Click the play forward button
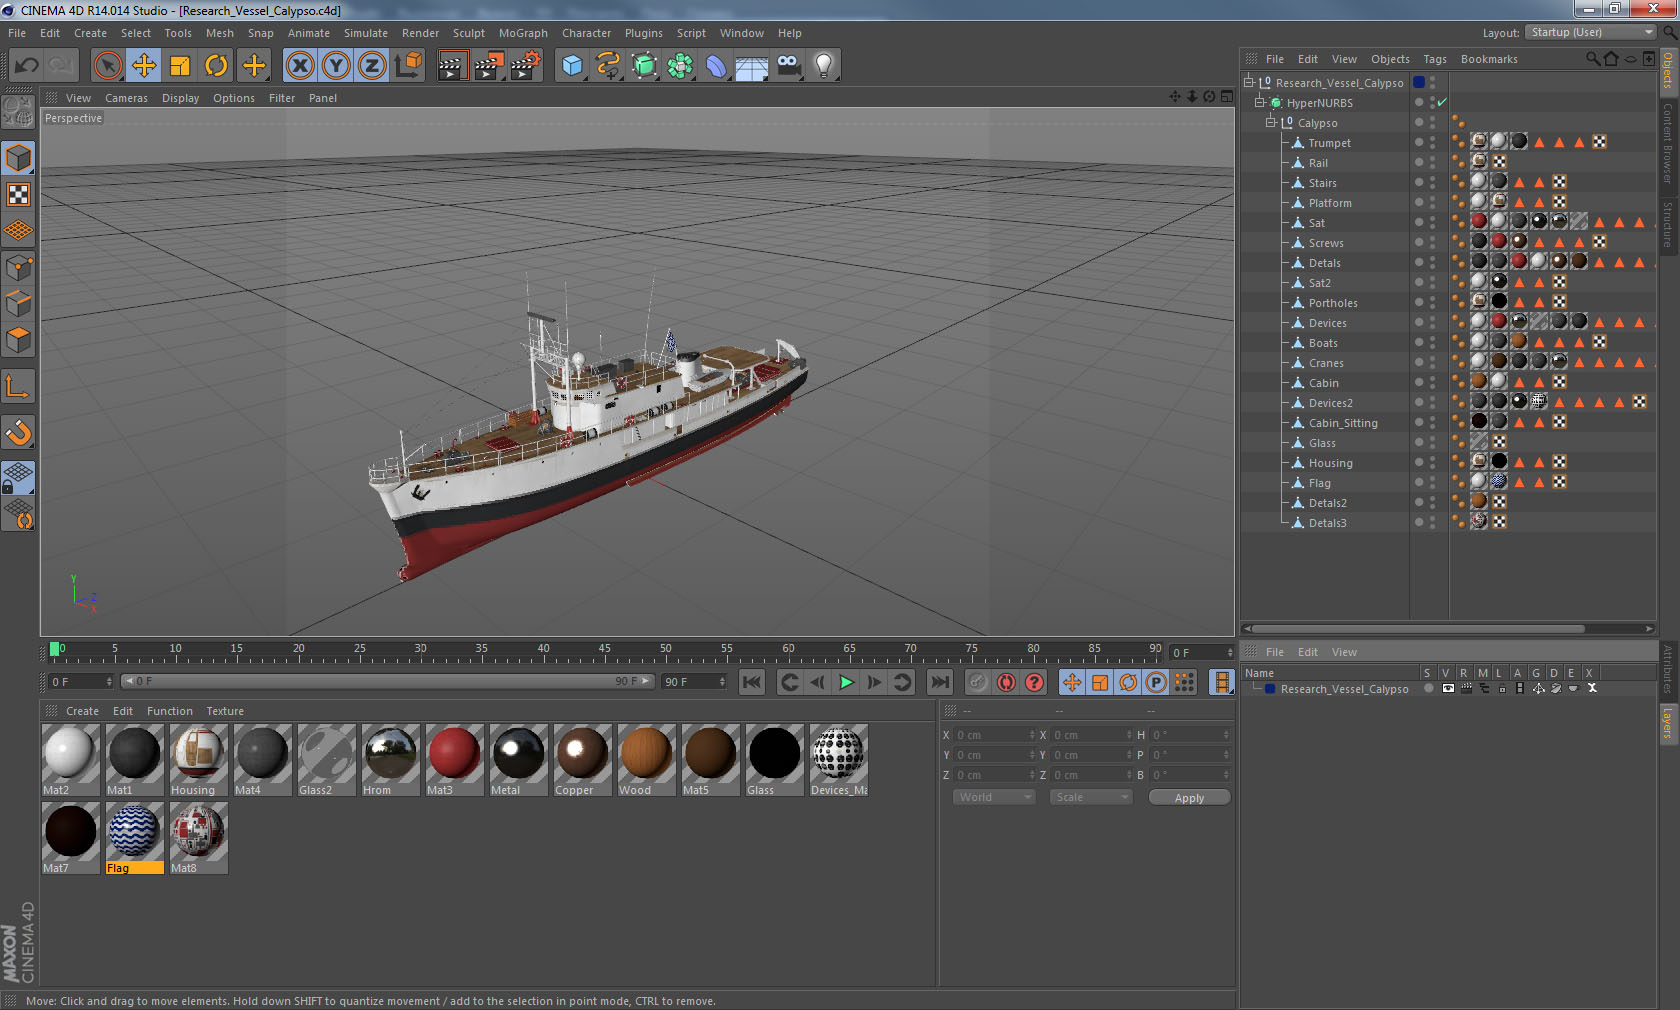 click(x=846, y=682)
